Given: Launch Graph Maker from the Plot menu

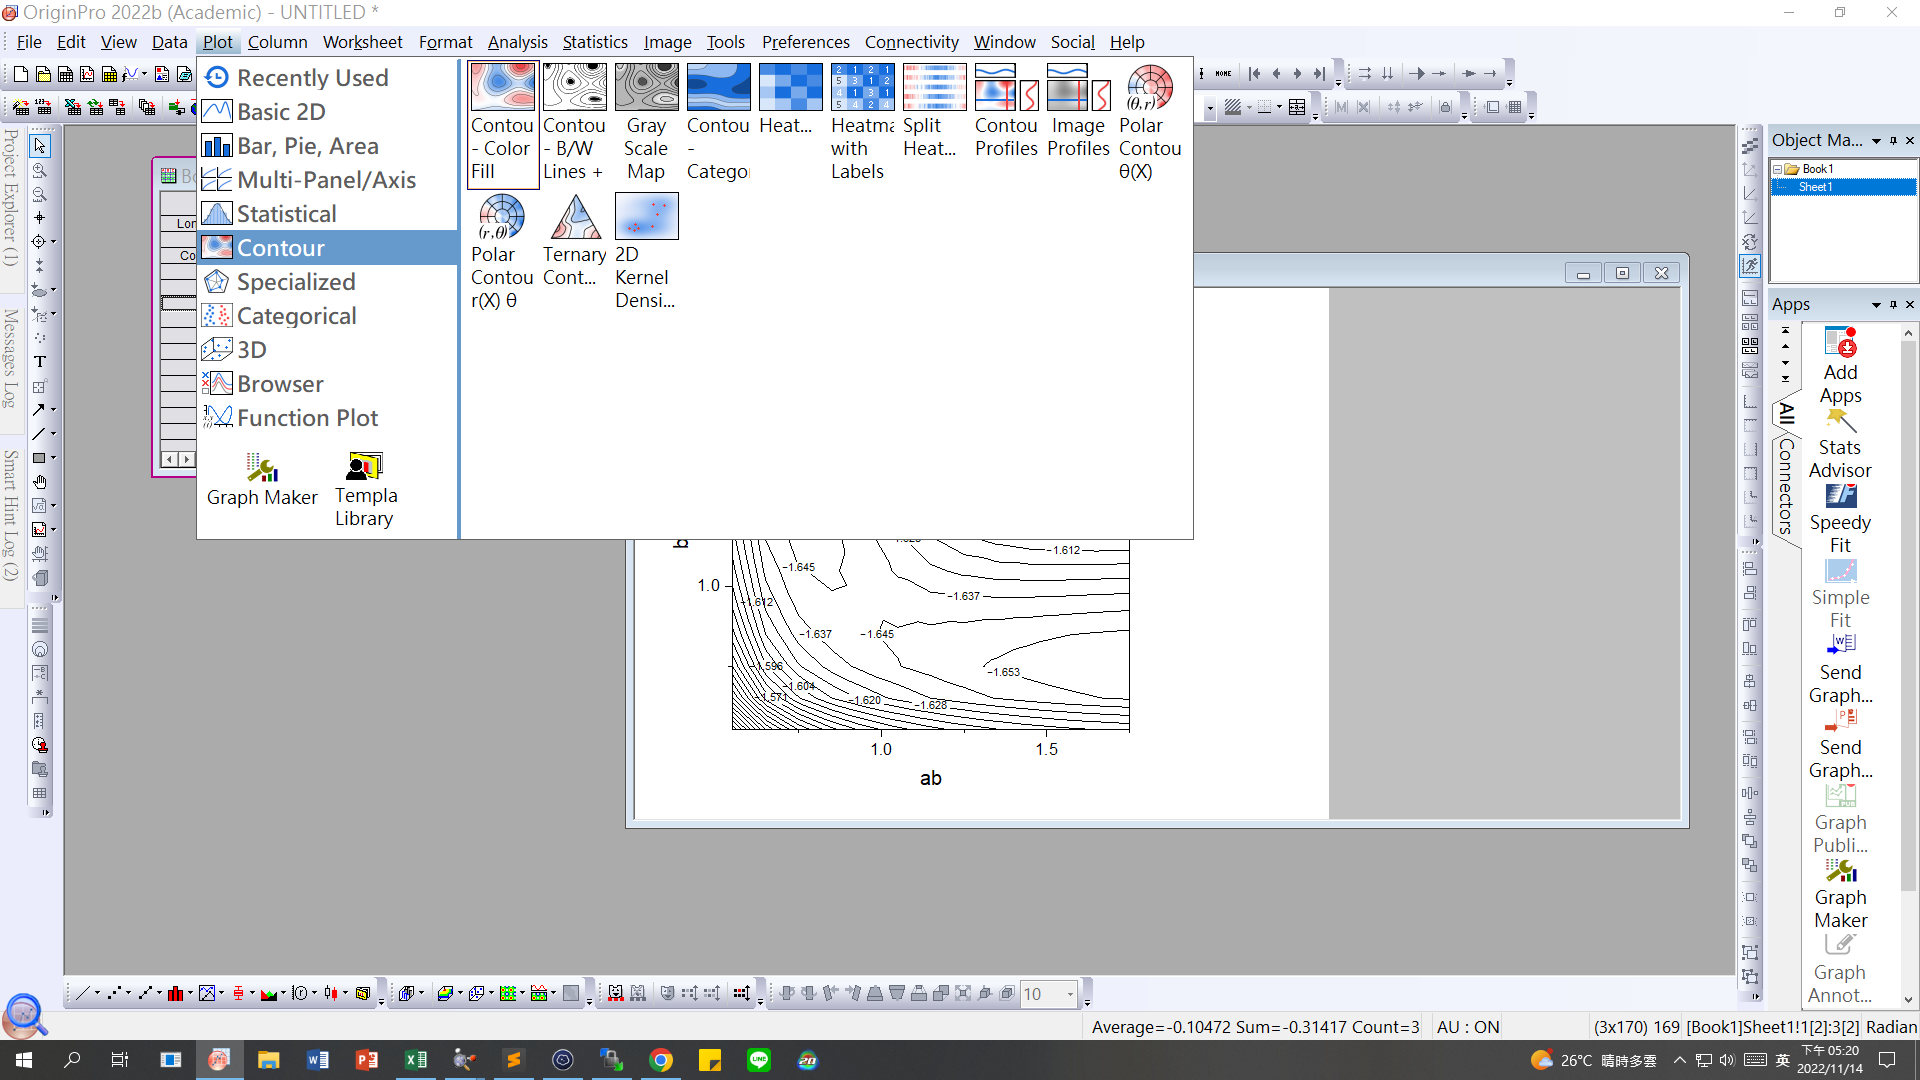Looking at the screenshot, I should click(262, 480).
